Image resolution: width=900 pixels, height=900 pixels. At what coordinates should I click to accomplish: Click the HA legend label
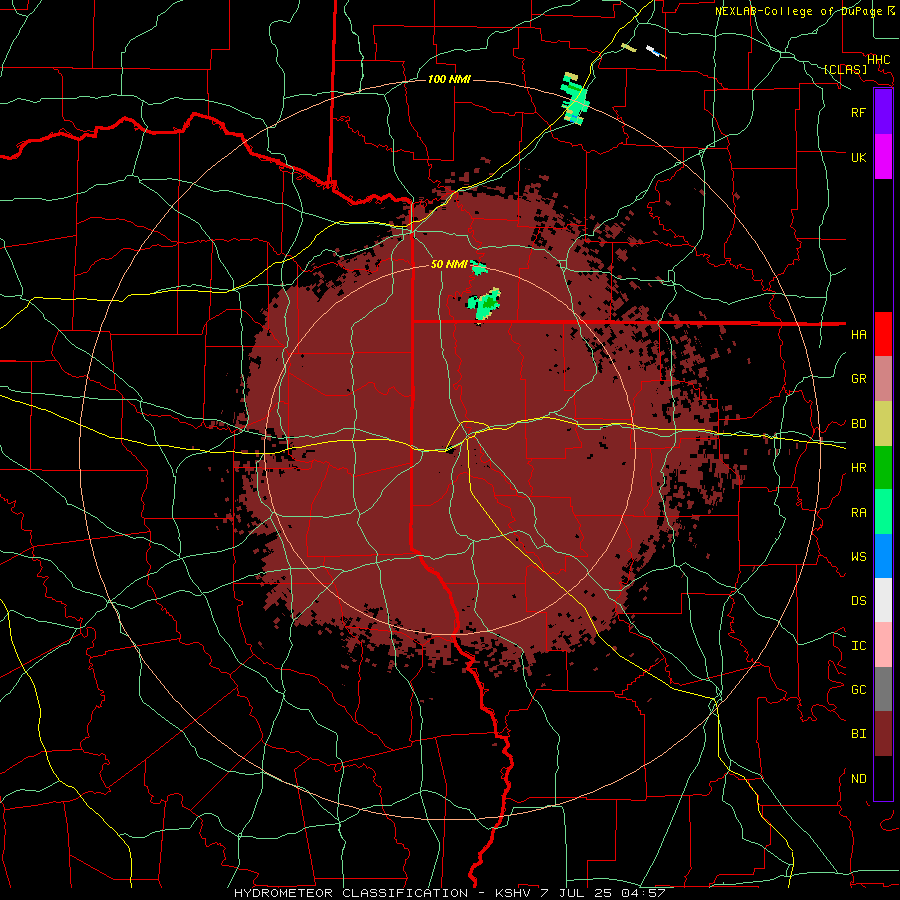858,335
